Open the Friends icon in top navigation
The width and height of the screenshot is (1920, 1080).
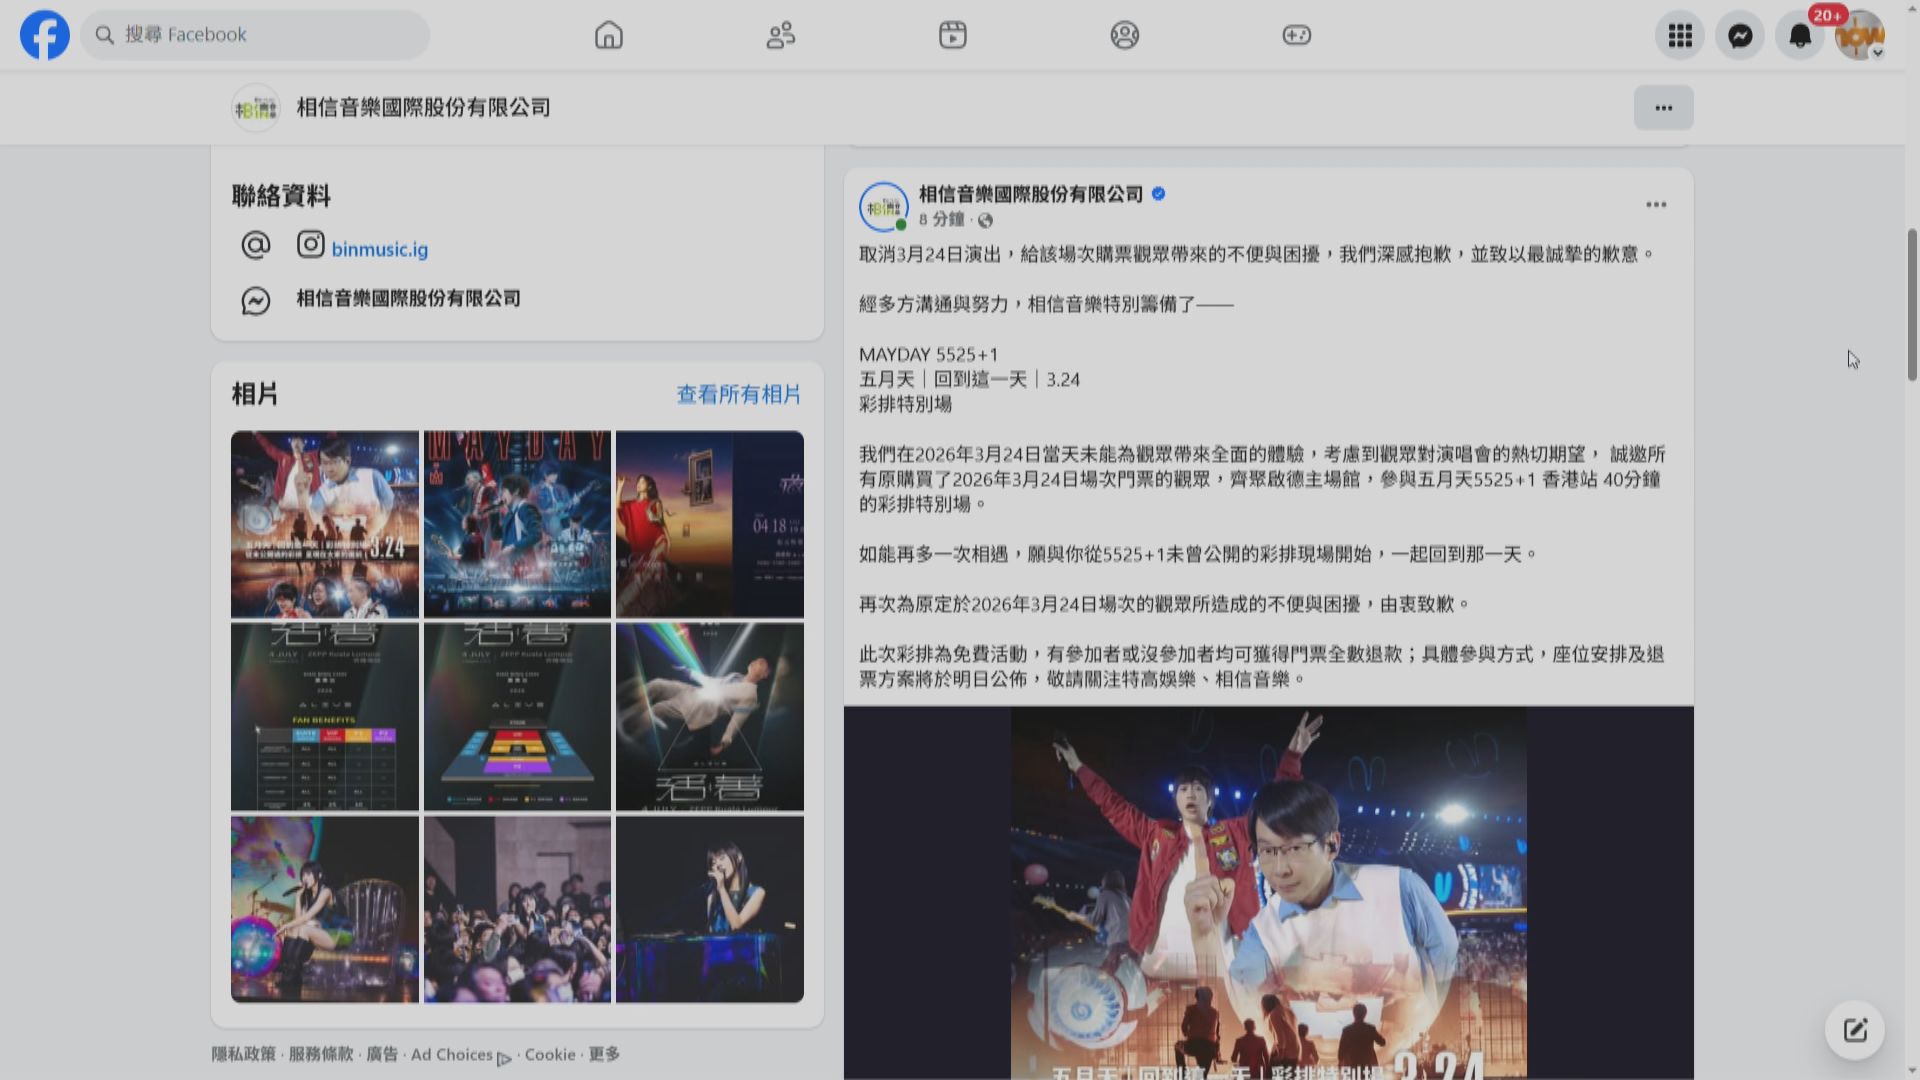[x=780, y=35]
